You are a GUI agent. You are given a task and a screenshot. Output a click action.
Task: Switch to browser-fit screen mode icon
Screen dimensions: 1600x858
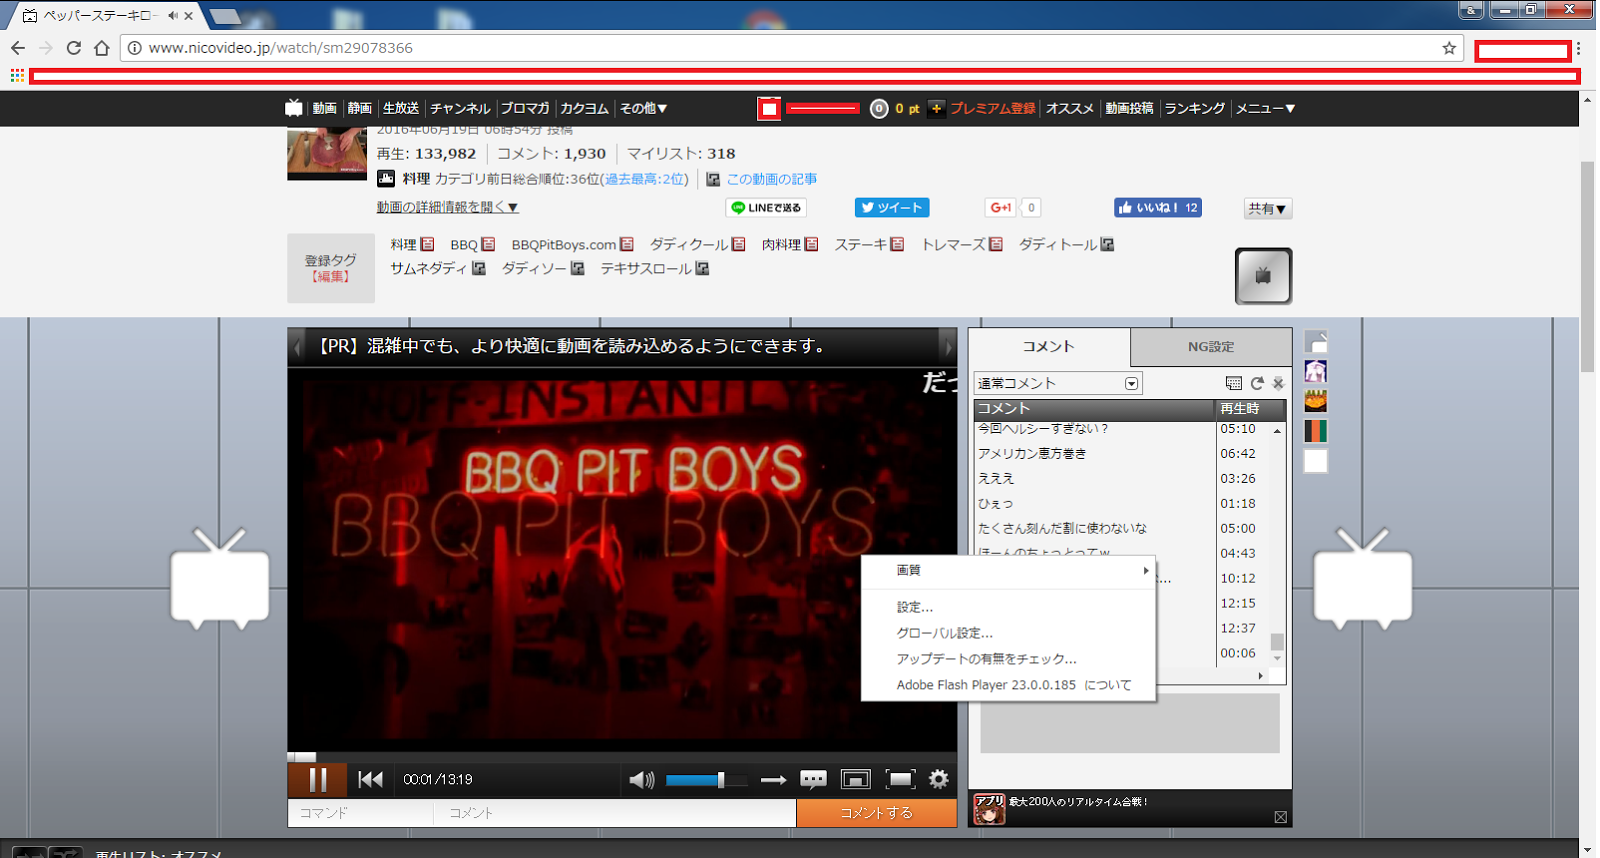[x=856, y=779]
